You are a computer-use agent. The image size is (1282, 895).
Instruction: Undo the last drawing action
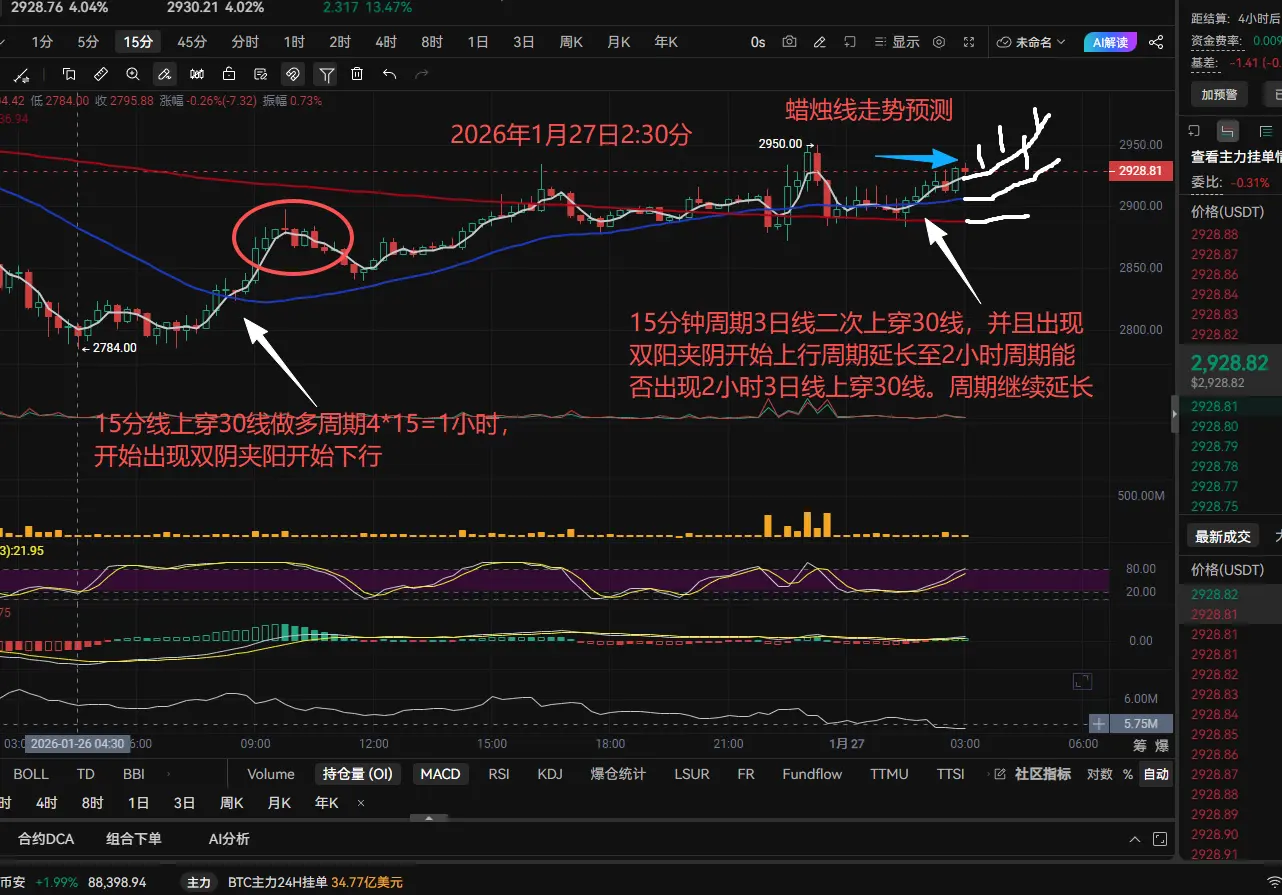click(389, 74)
